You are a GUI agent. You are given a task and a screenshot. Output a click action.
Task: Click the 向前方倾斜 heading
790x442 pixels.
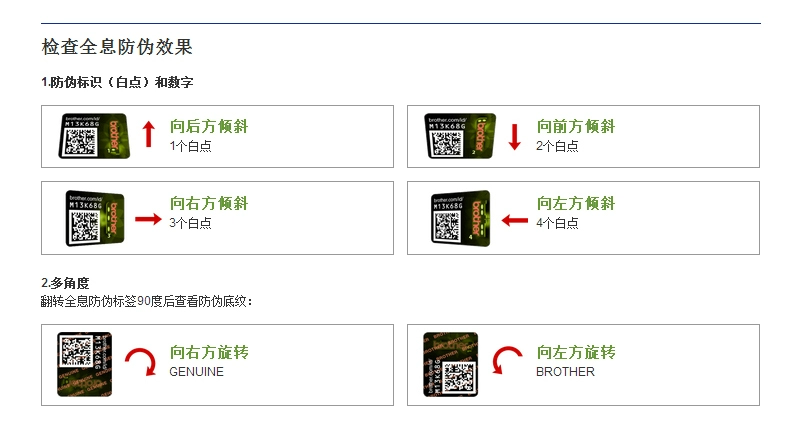coord(576,126)
